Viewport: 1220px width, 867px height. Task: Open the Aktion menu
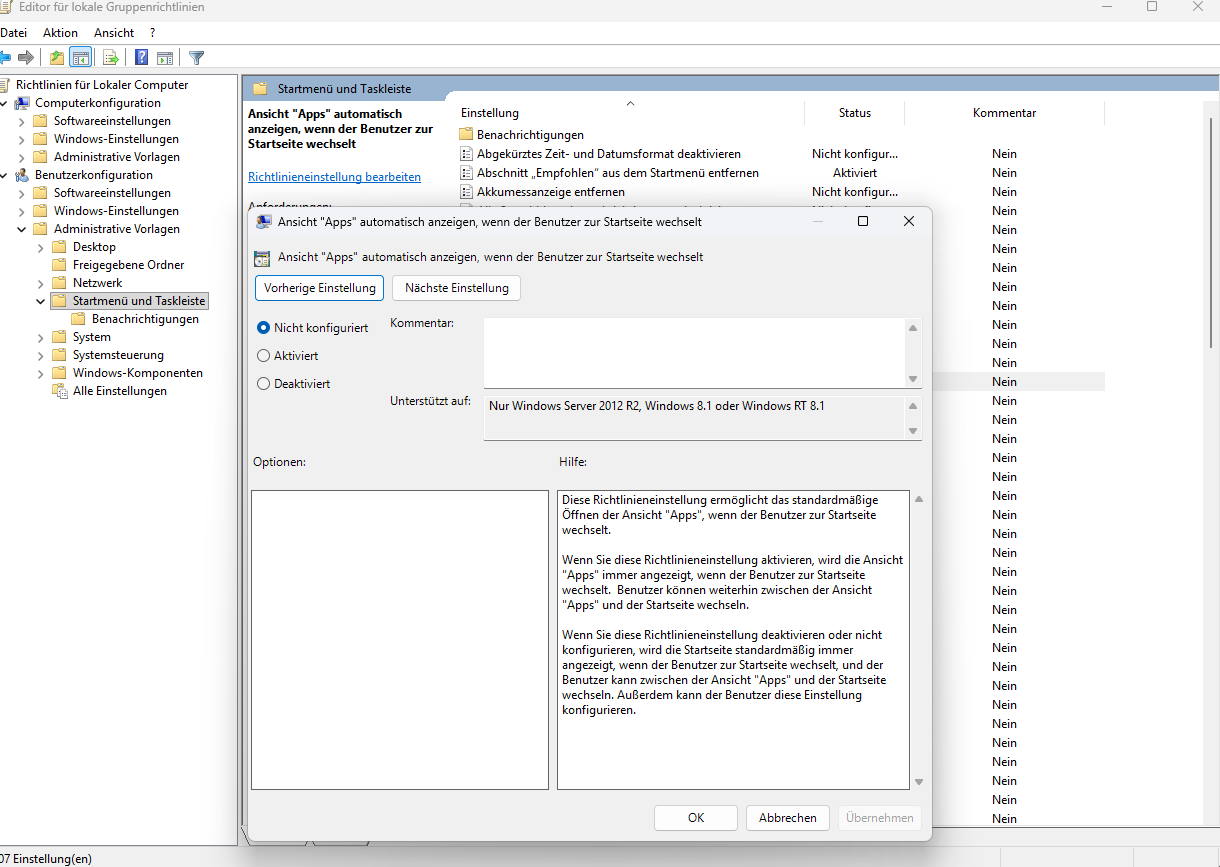pos(60,32)
